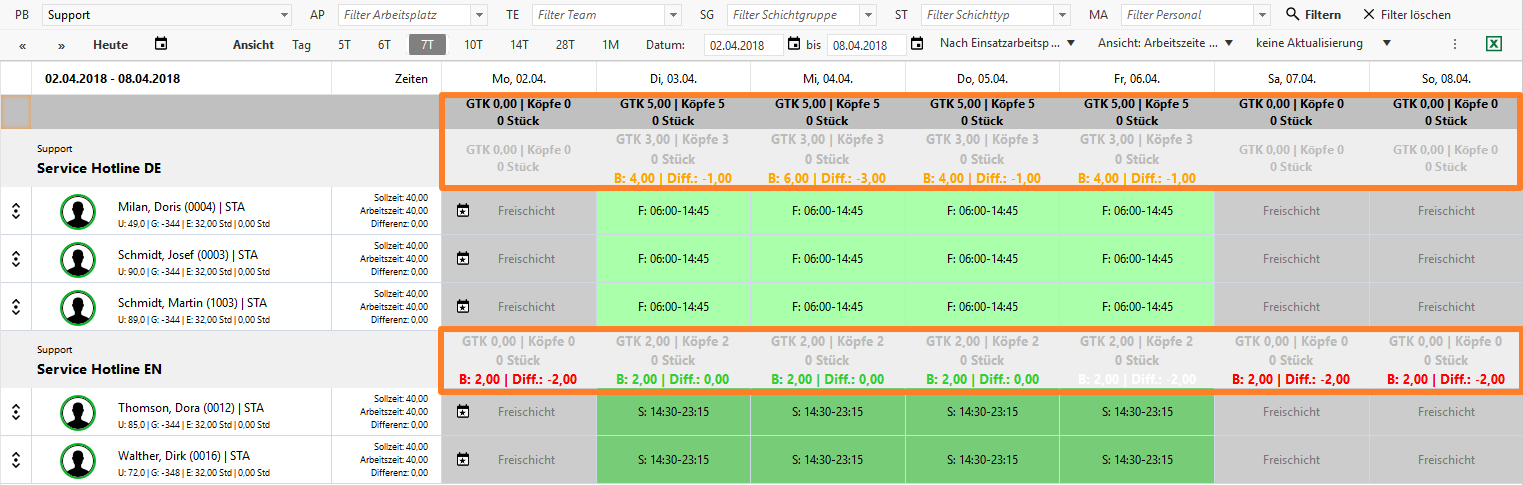Go to previous period with double-left arrow
This screenshot has width=1523, height=485.
click(x=22, y=45)
